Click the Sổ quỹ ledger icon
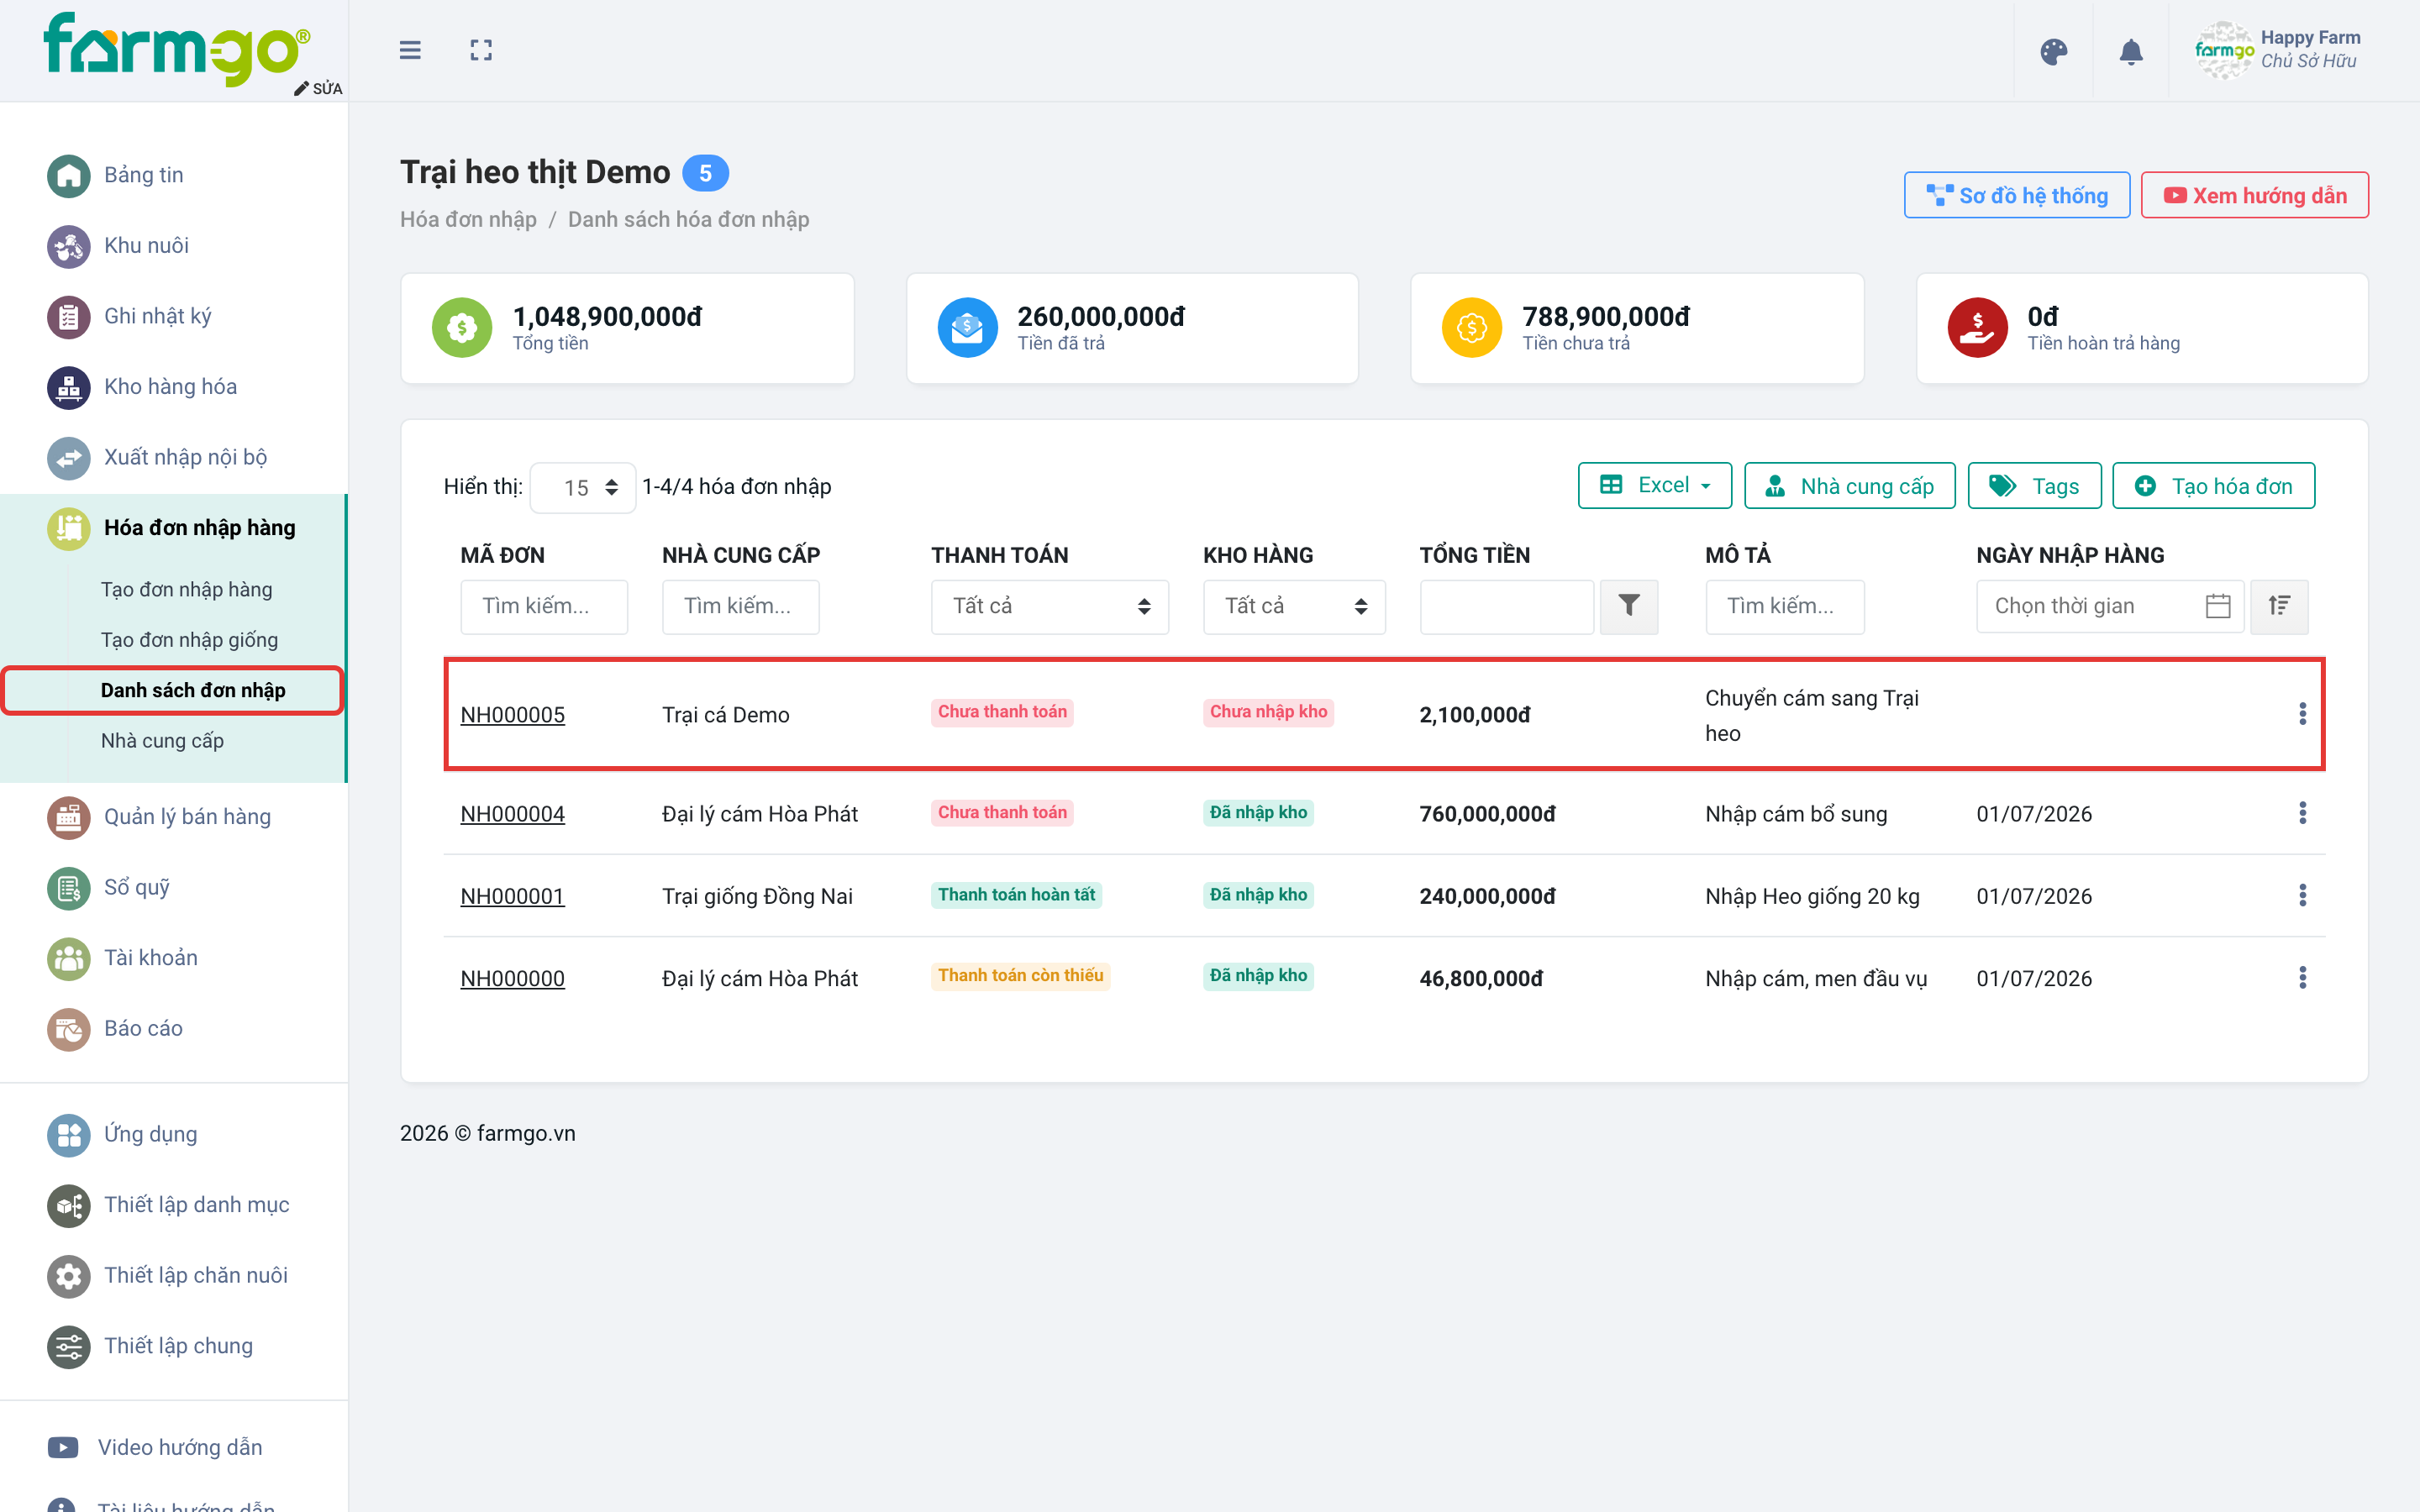Viewport: 2420px width, 1512px height. coord(68,888)
